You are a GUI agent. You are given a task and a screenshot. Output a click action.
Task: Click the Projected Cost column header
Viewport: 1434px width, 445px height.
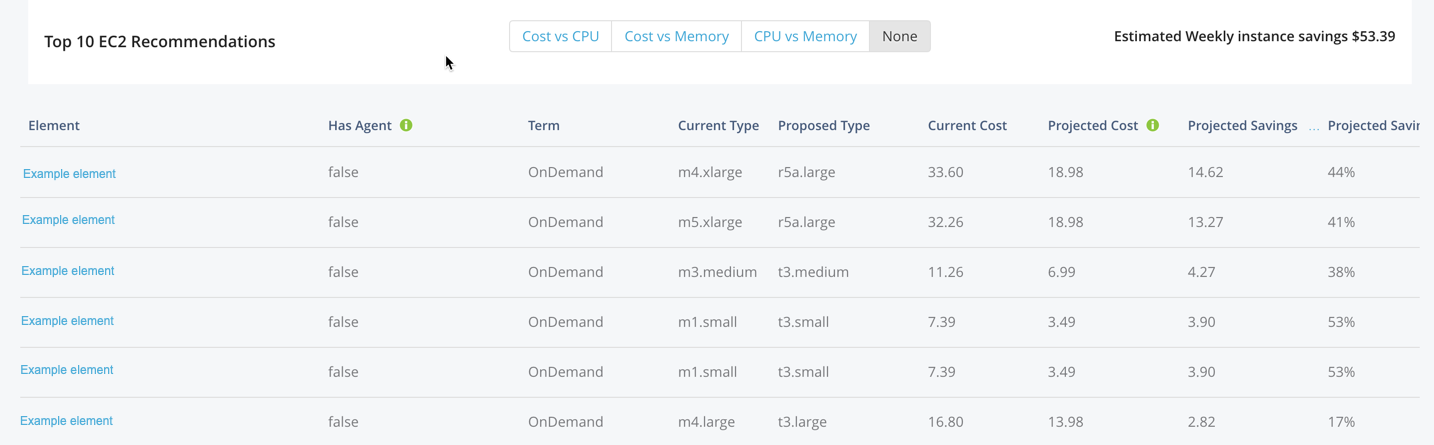point(1093,125)
